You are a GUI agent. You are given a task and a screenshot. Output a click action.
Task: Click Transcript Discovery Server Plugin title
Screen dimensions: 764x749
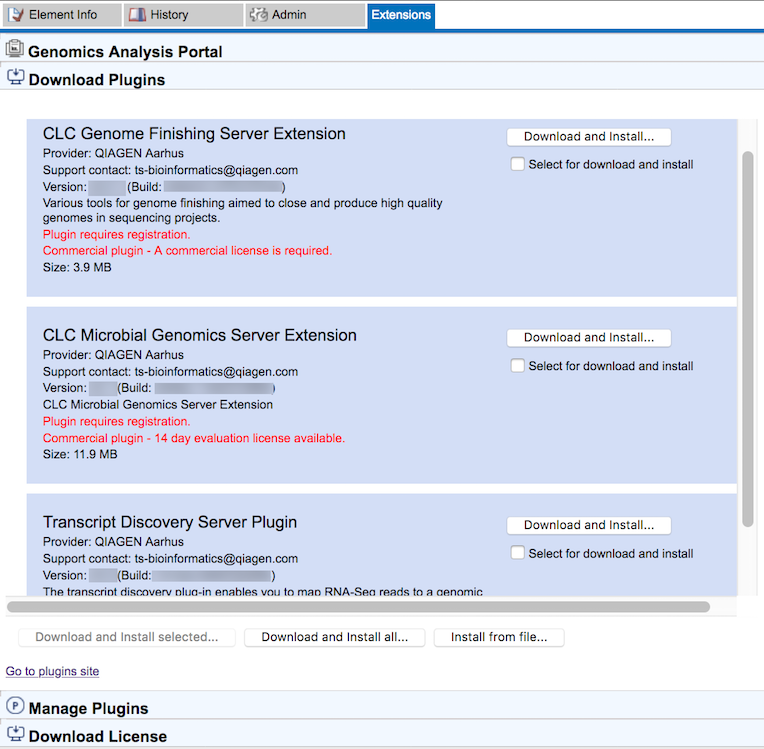[x=170, y=522]
